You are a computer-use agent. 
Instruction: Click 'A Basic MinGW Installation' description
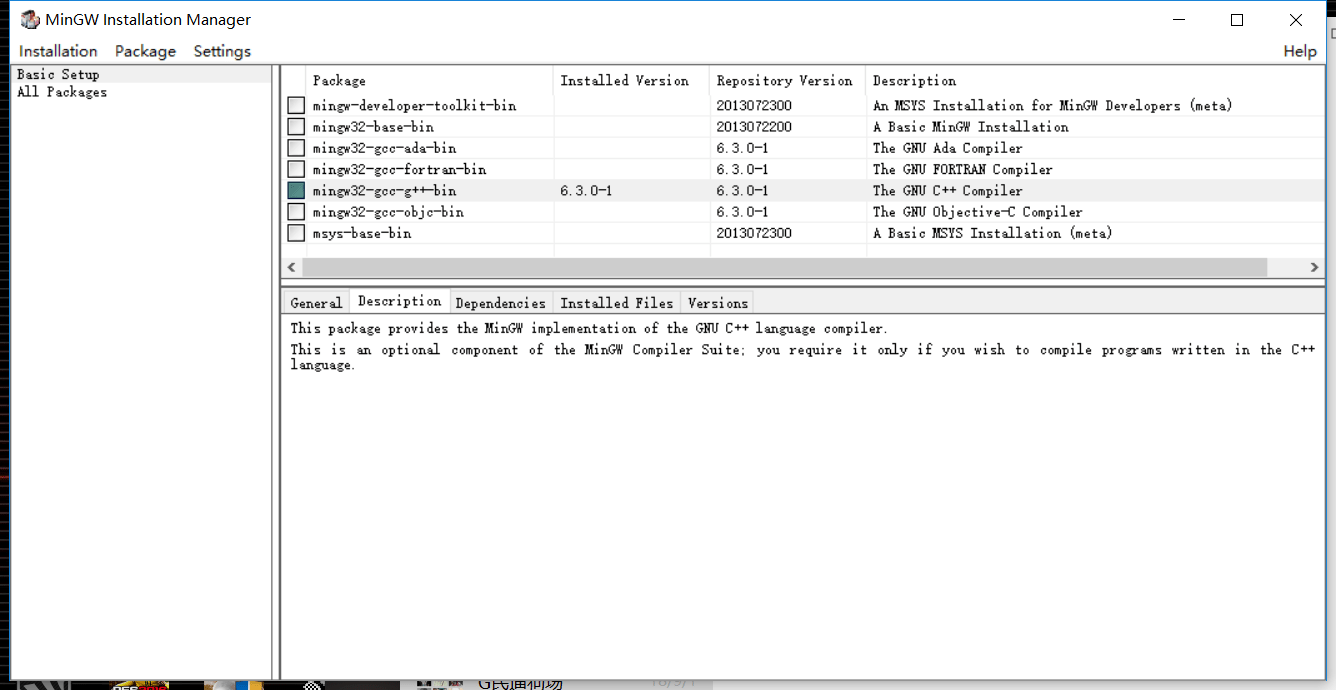(x=970, y=127)
